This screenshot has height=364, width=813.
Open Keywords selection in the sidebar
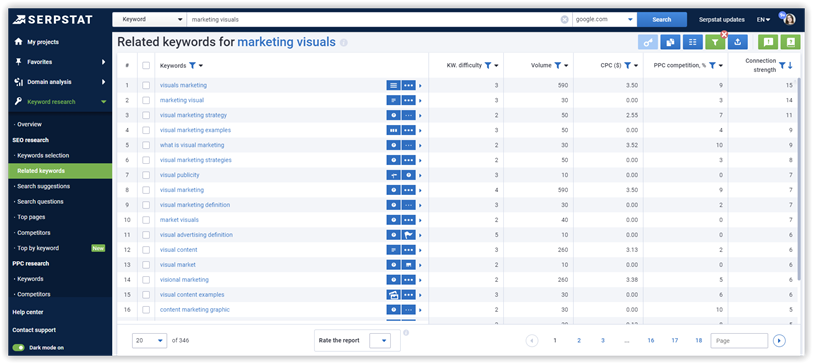click(x=43, y=156)
